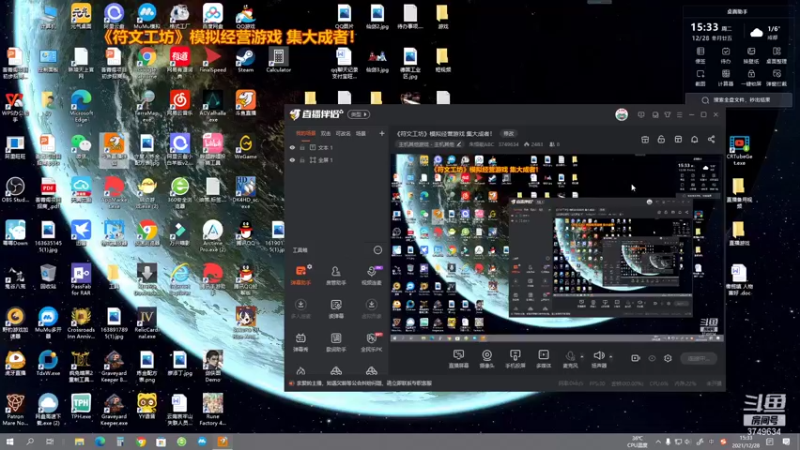Click the 直播屏幕 screen capture icon
Screen dimensions: 800x450
(458, 358)
